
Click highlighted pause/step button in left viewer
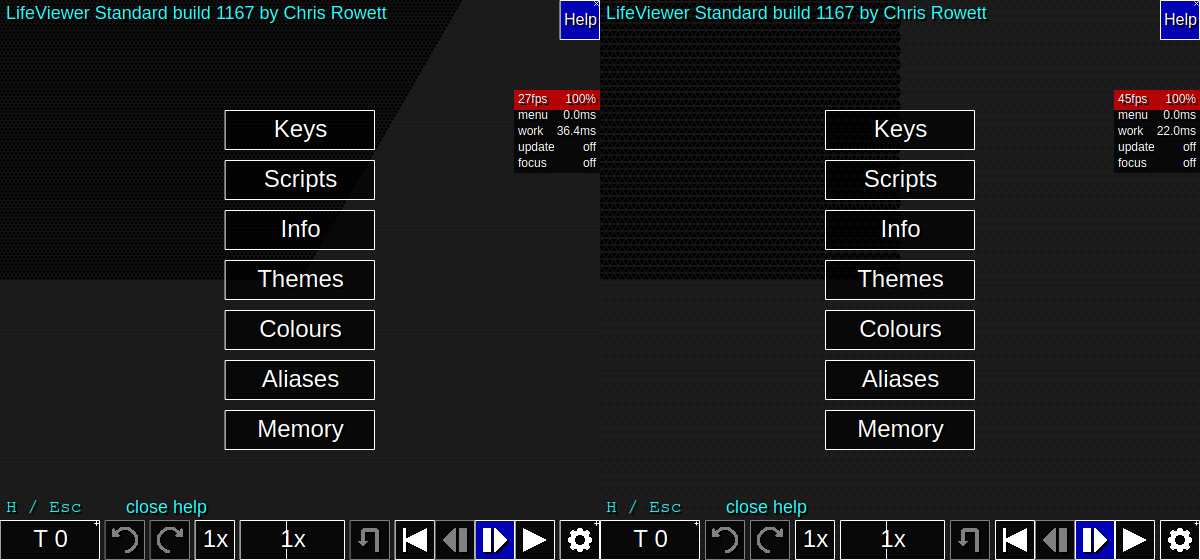point(495,540)
